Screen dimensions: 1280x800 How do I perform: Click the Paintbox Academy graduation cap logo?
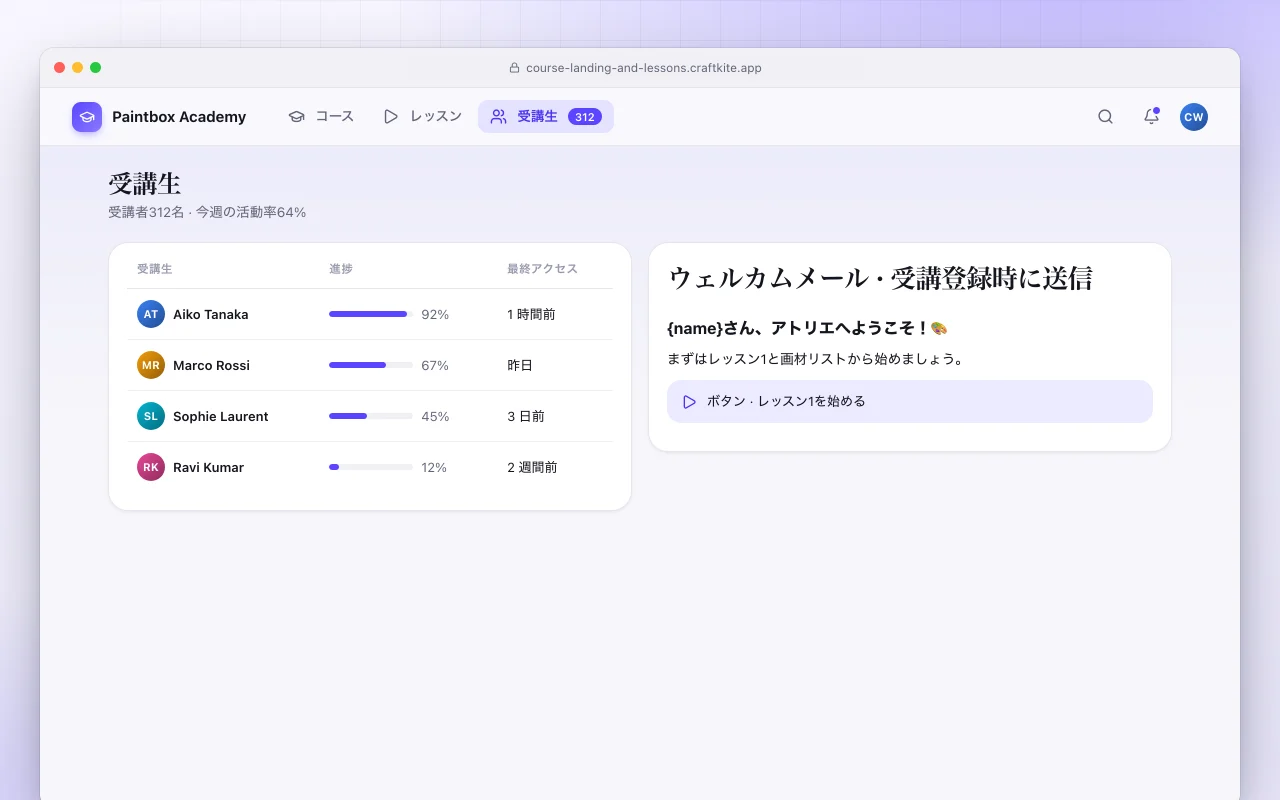(x=87, y=117)
